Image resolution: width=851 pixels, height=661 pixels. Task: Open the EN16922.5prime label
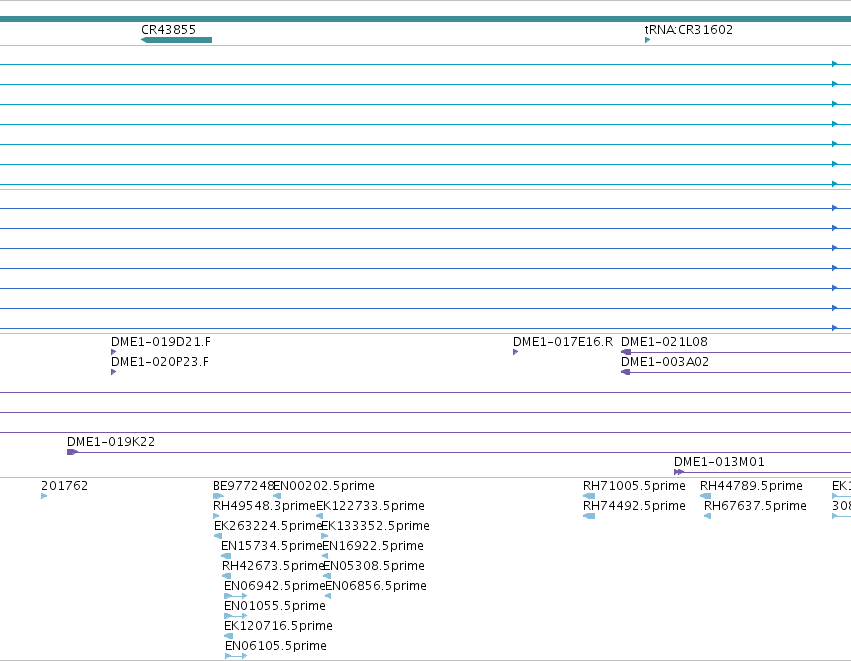coord(373,546)
